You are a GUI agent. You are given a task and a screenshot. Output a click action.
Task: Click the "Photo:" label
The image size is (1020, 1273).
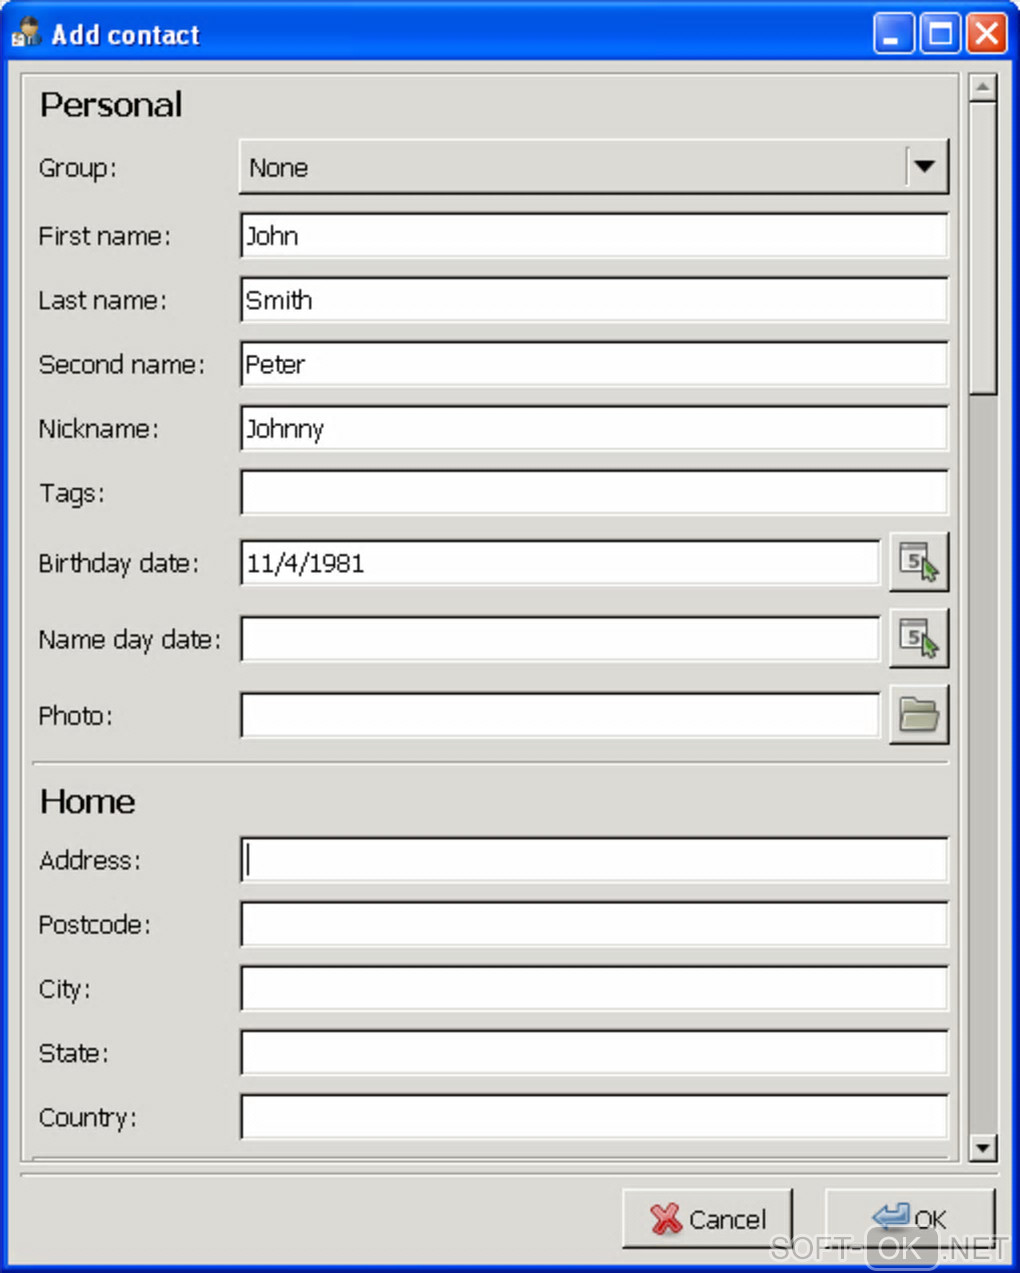pos(75,716)
